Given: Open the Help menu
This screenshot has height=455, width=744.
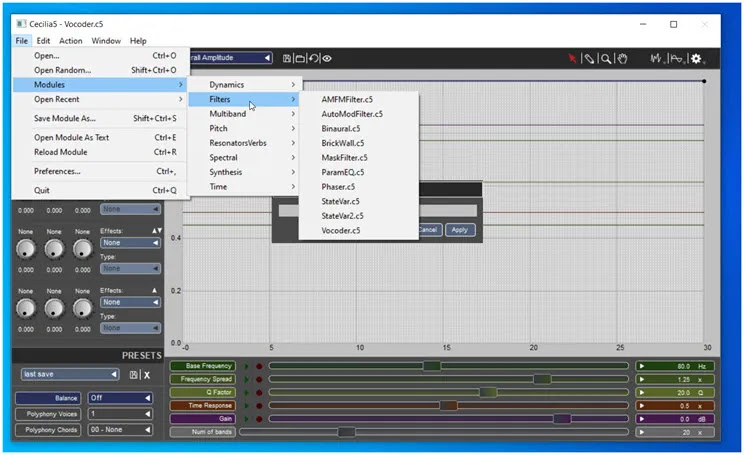Looking at the screenshot, I should click(x=138, y=41).
